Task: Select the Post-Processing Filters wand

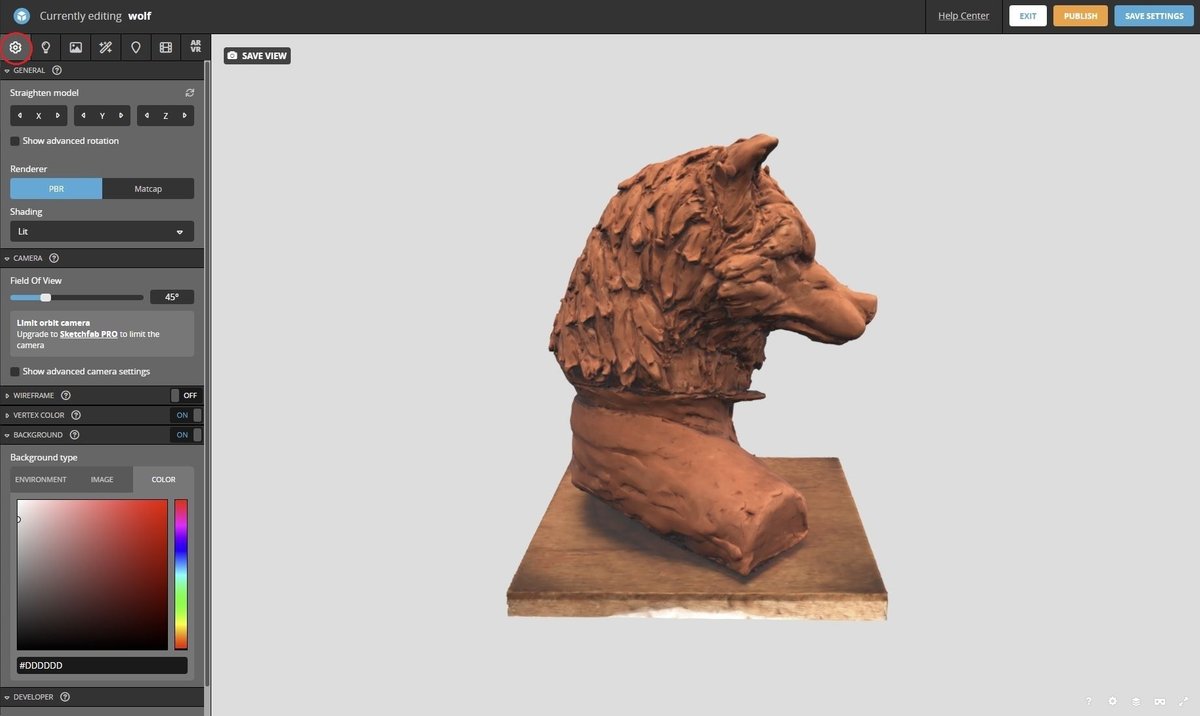Action: click(105, 46)
